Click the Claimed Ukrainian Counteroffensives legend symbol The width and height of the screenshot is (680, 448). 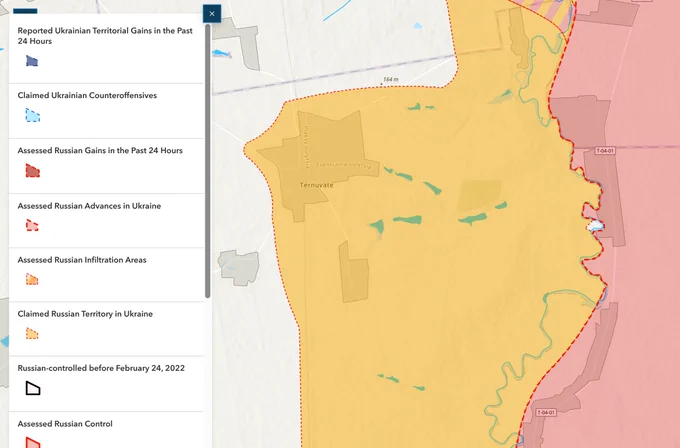[x=33, y=115]
